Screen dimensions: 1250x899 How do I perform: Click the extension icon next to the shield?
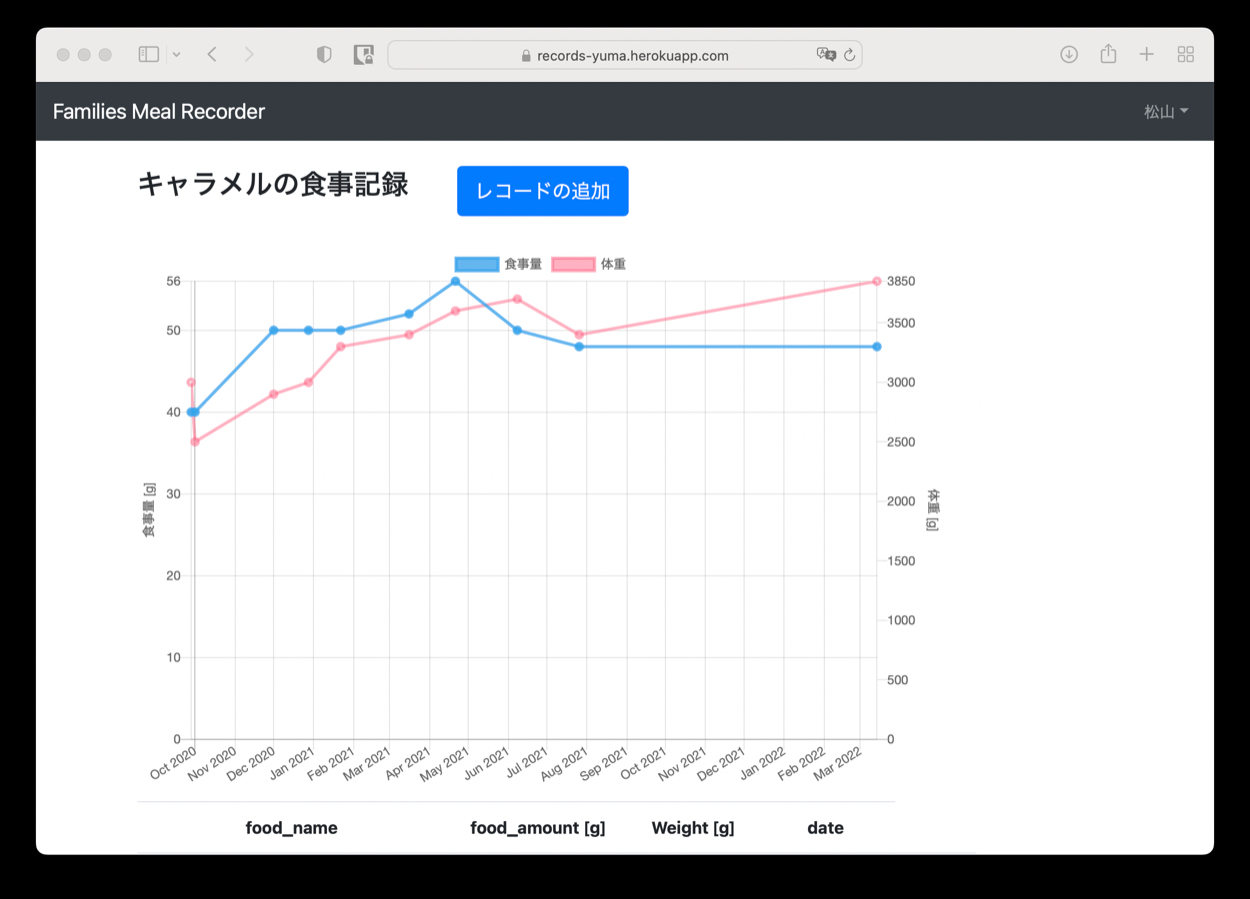click(364, 55)
